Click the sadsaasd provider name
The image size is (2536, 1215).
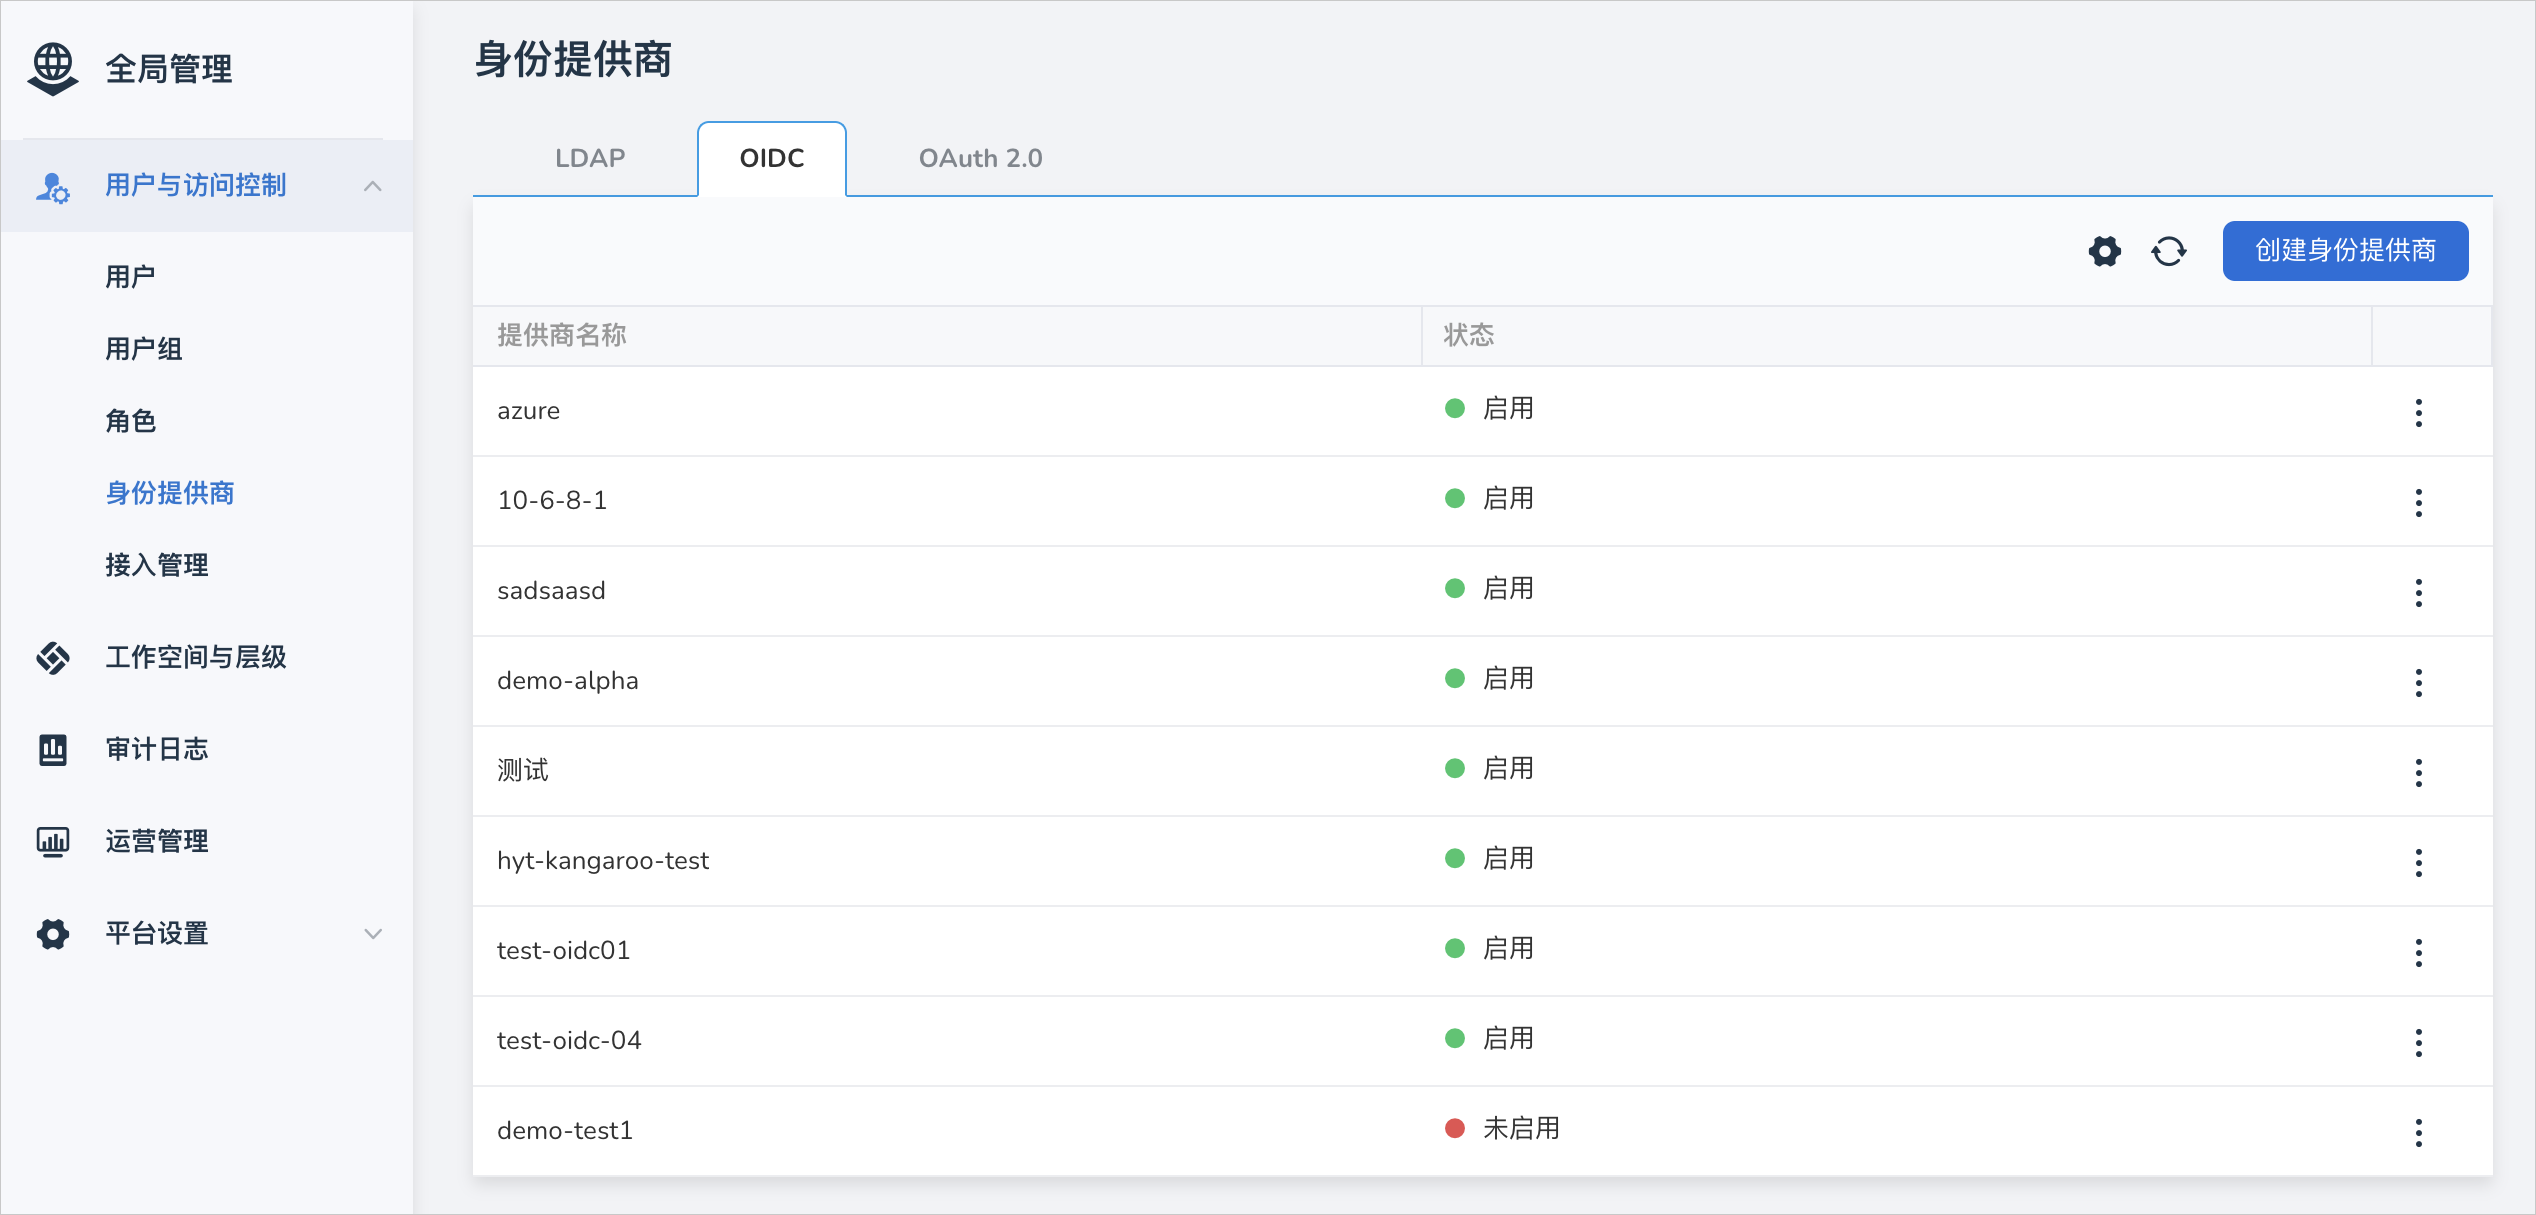point(551,590)
